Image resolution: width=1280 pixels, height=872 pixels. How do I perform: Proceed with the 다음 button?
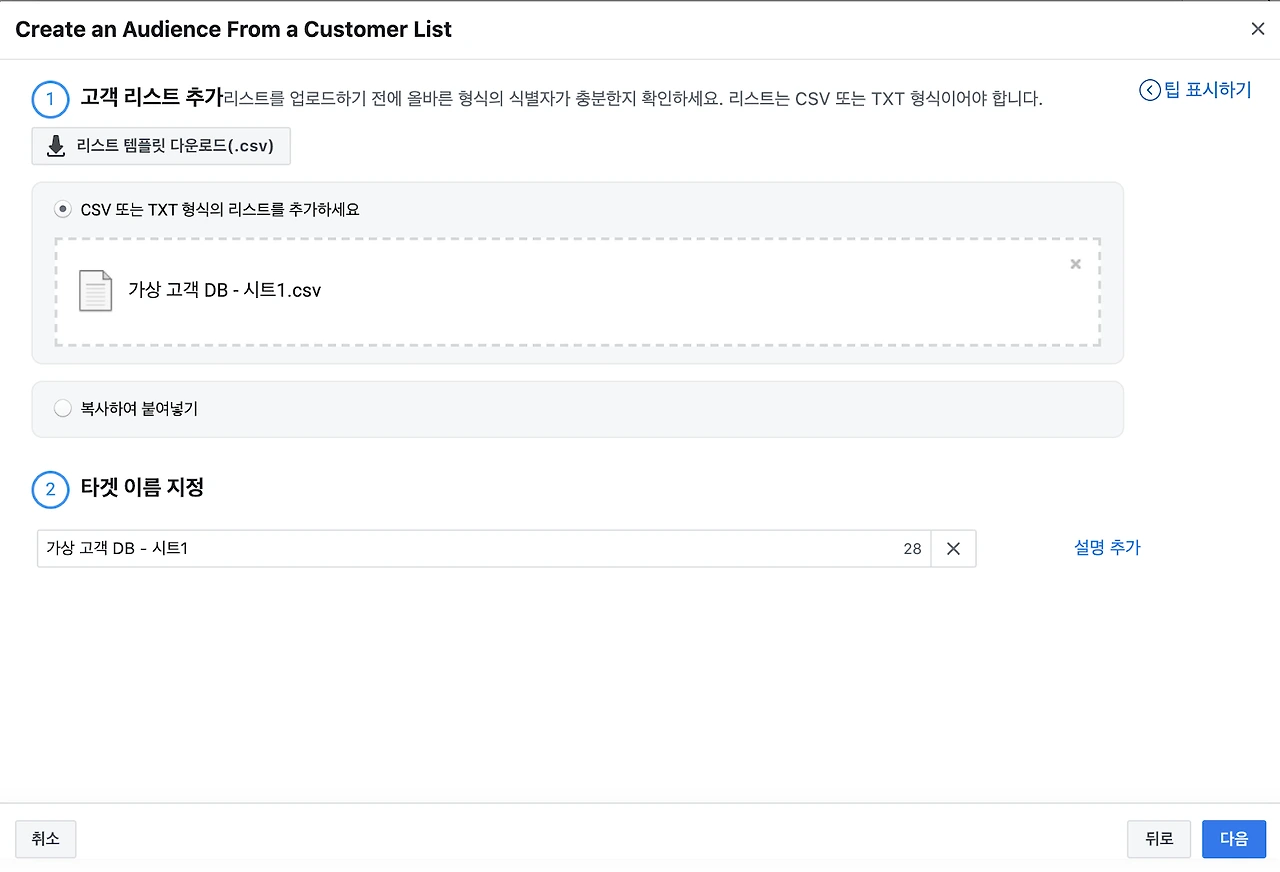tap(1233, 839)
